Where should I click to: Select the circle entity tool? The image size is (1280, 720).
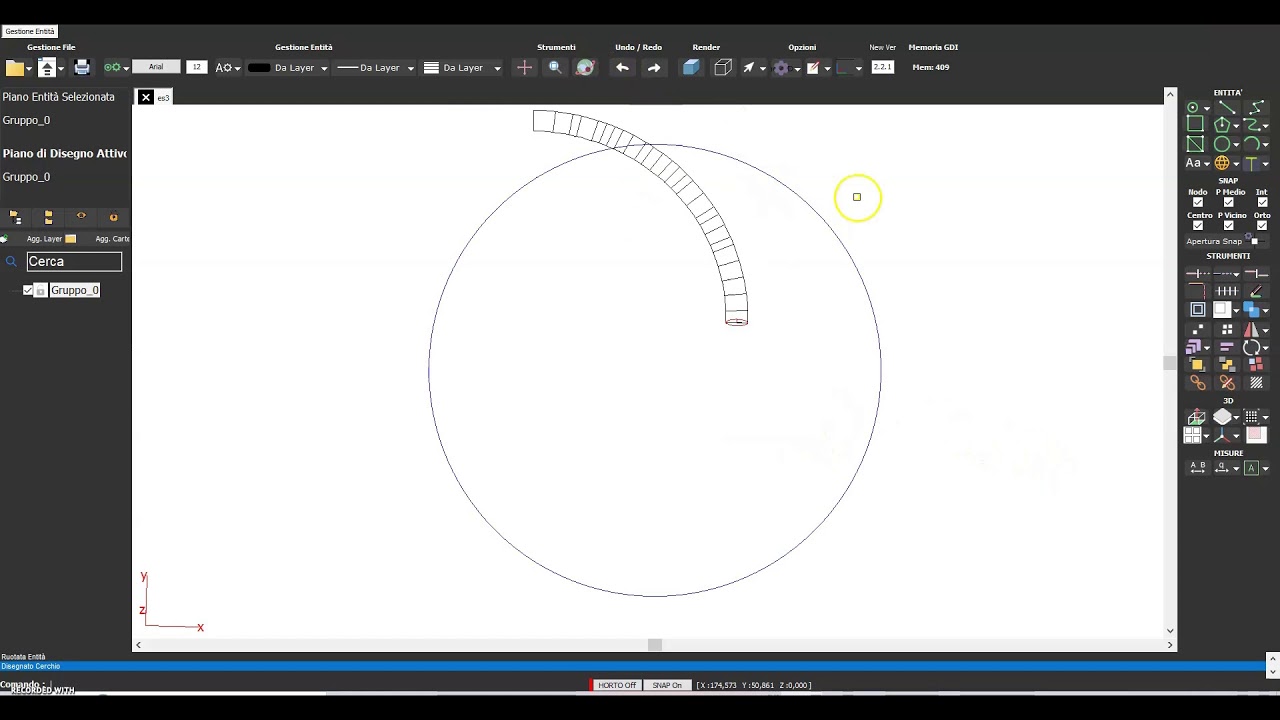pyautogui.click(x=1222, y=144)
